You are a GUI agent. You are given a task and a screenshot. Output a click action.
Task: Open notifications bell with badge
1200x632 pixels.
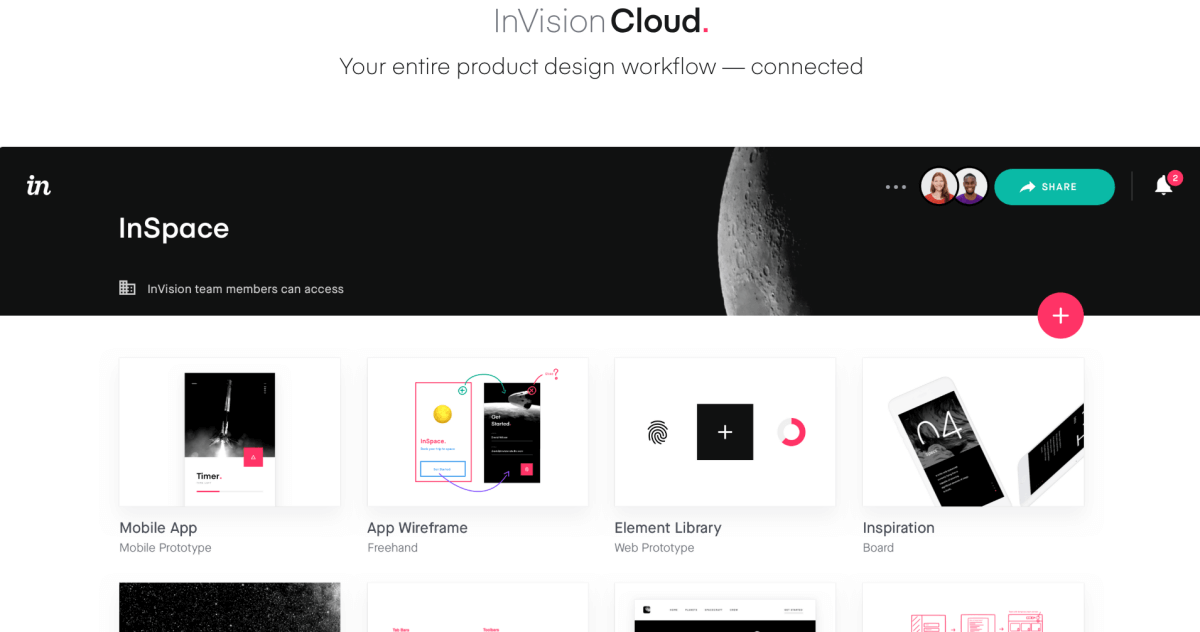pyautogui.click(x=1166, y=184)
